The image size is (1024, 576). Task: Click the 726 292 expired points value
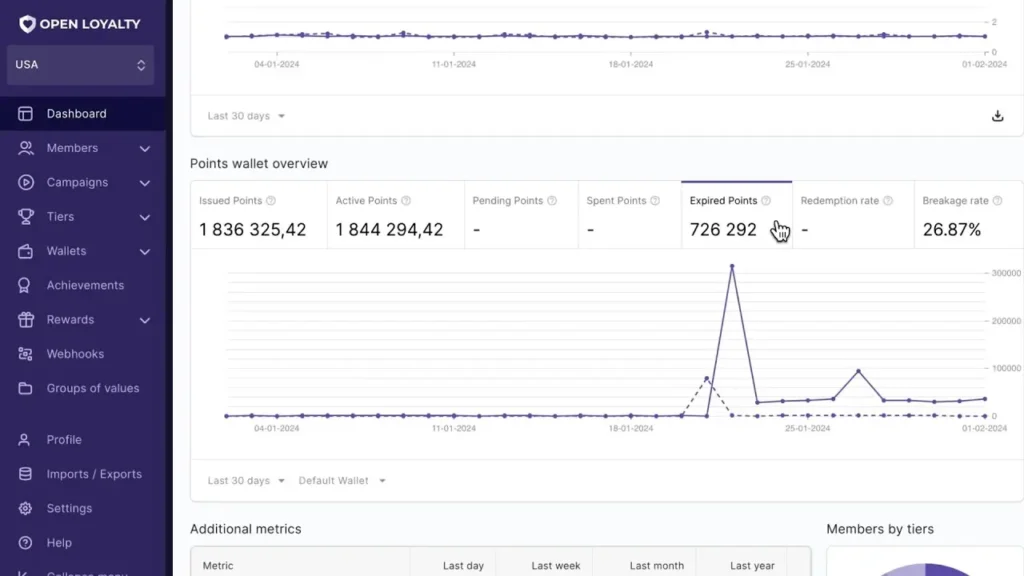point(723,230)
